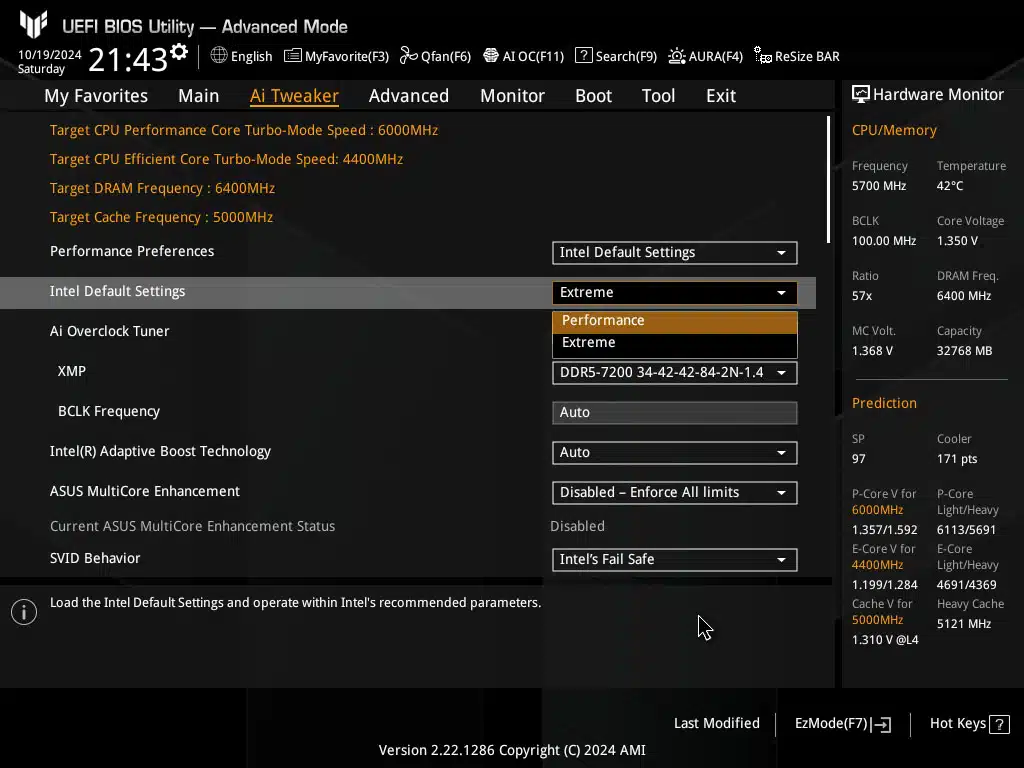
Task: Switch to My Favorites tab
Action: (96, 96)
